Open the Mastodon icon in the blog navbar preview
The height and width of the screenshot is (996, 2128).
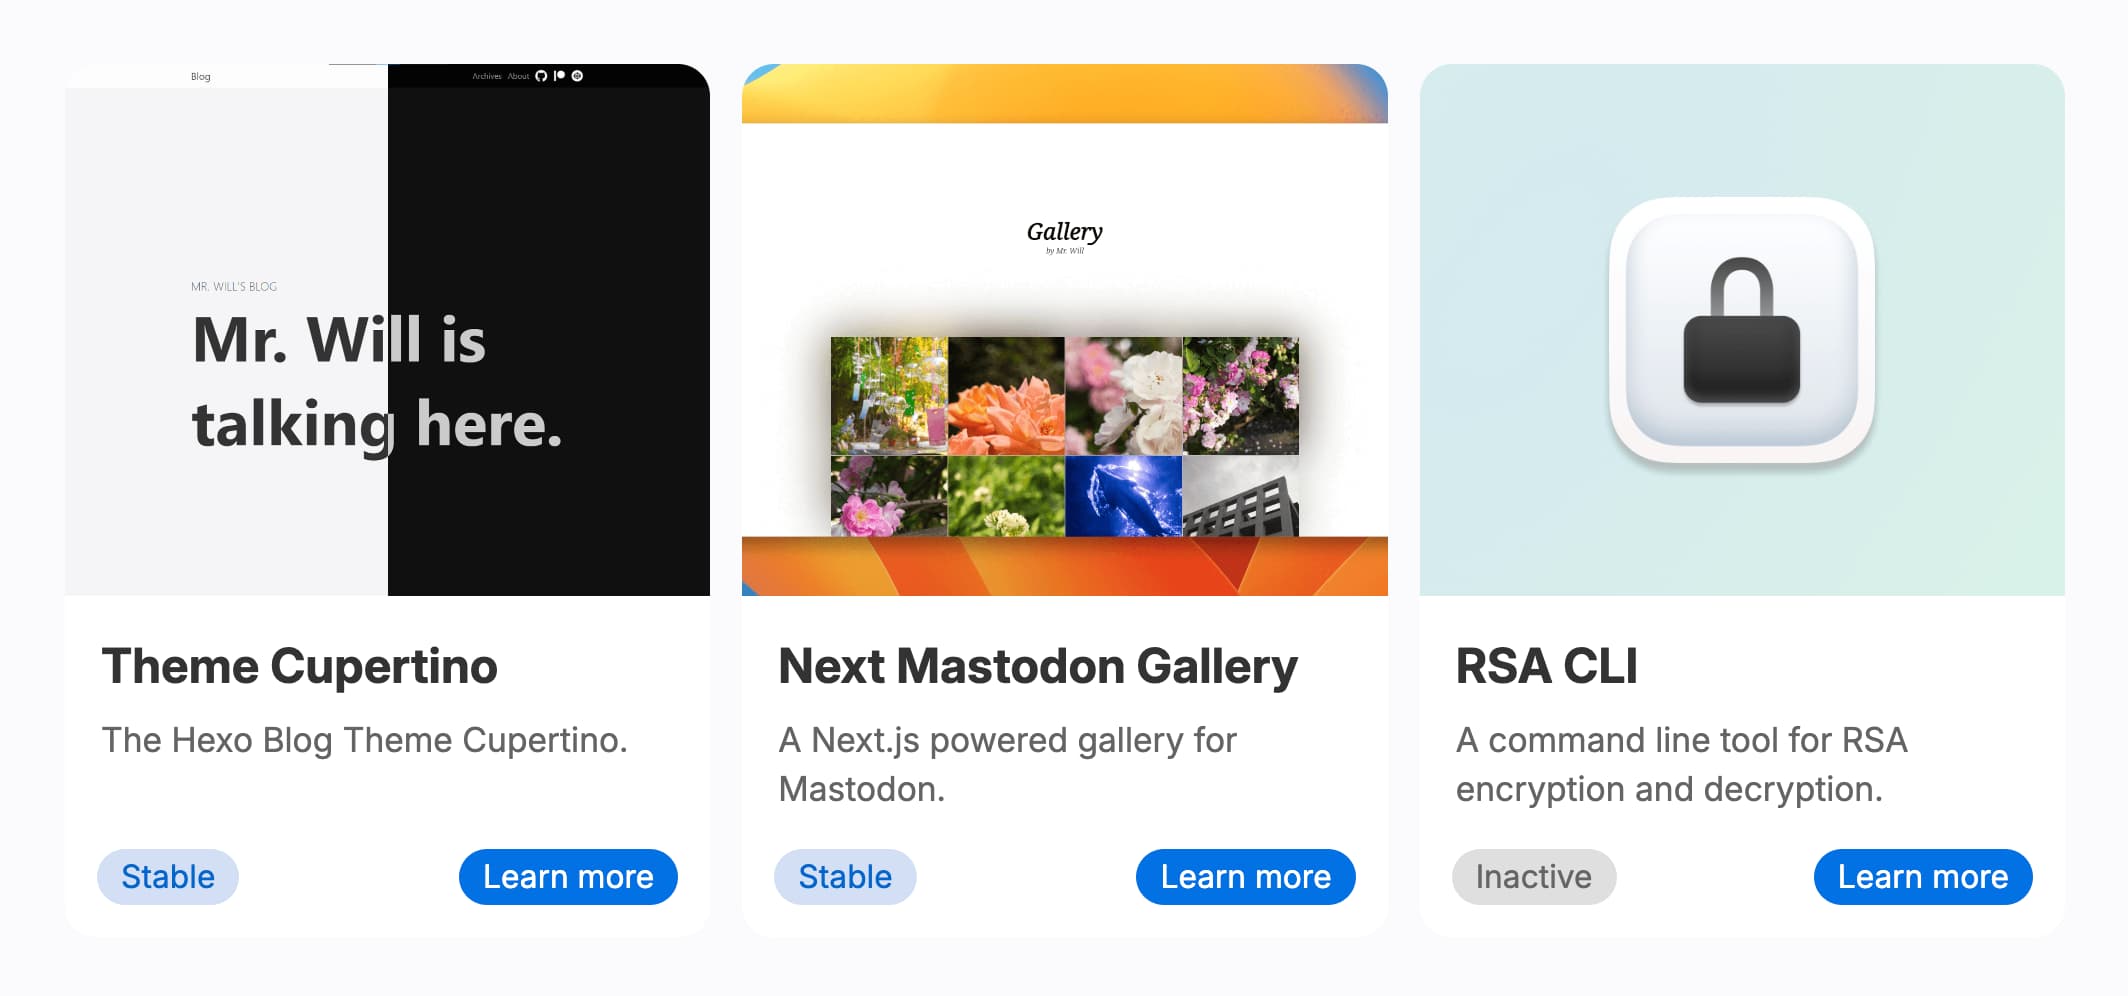[x=576, y=75]
